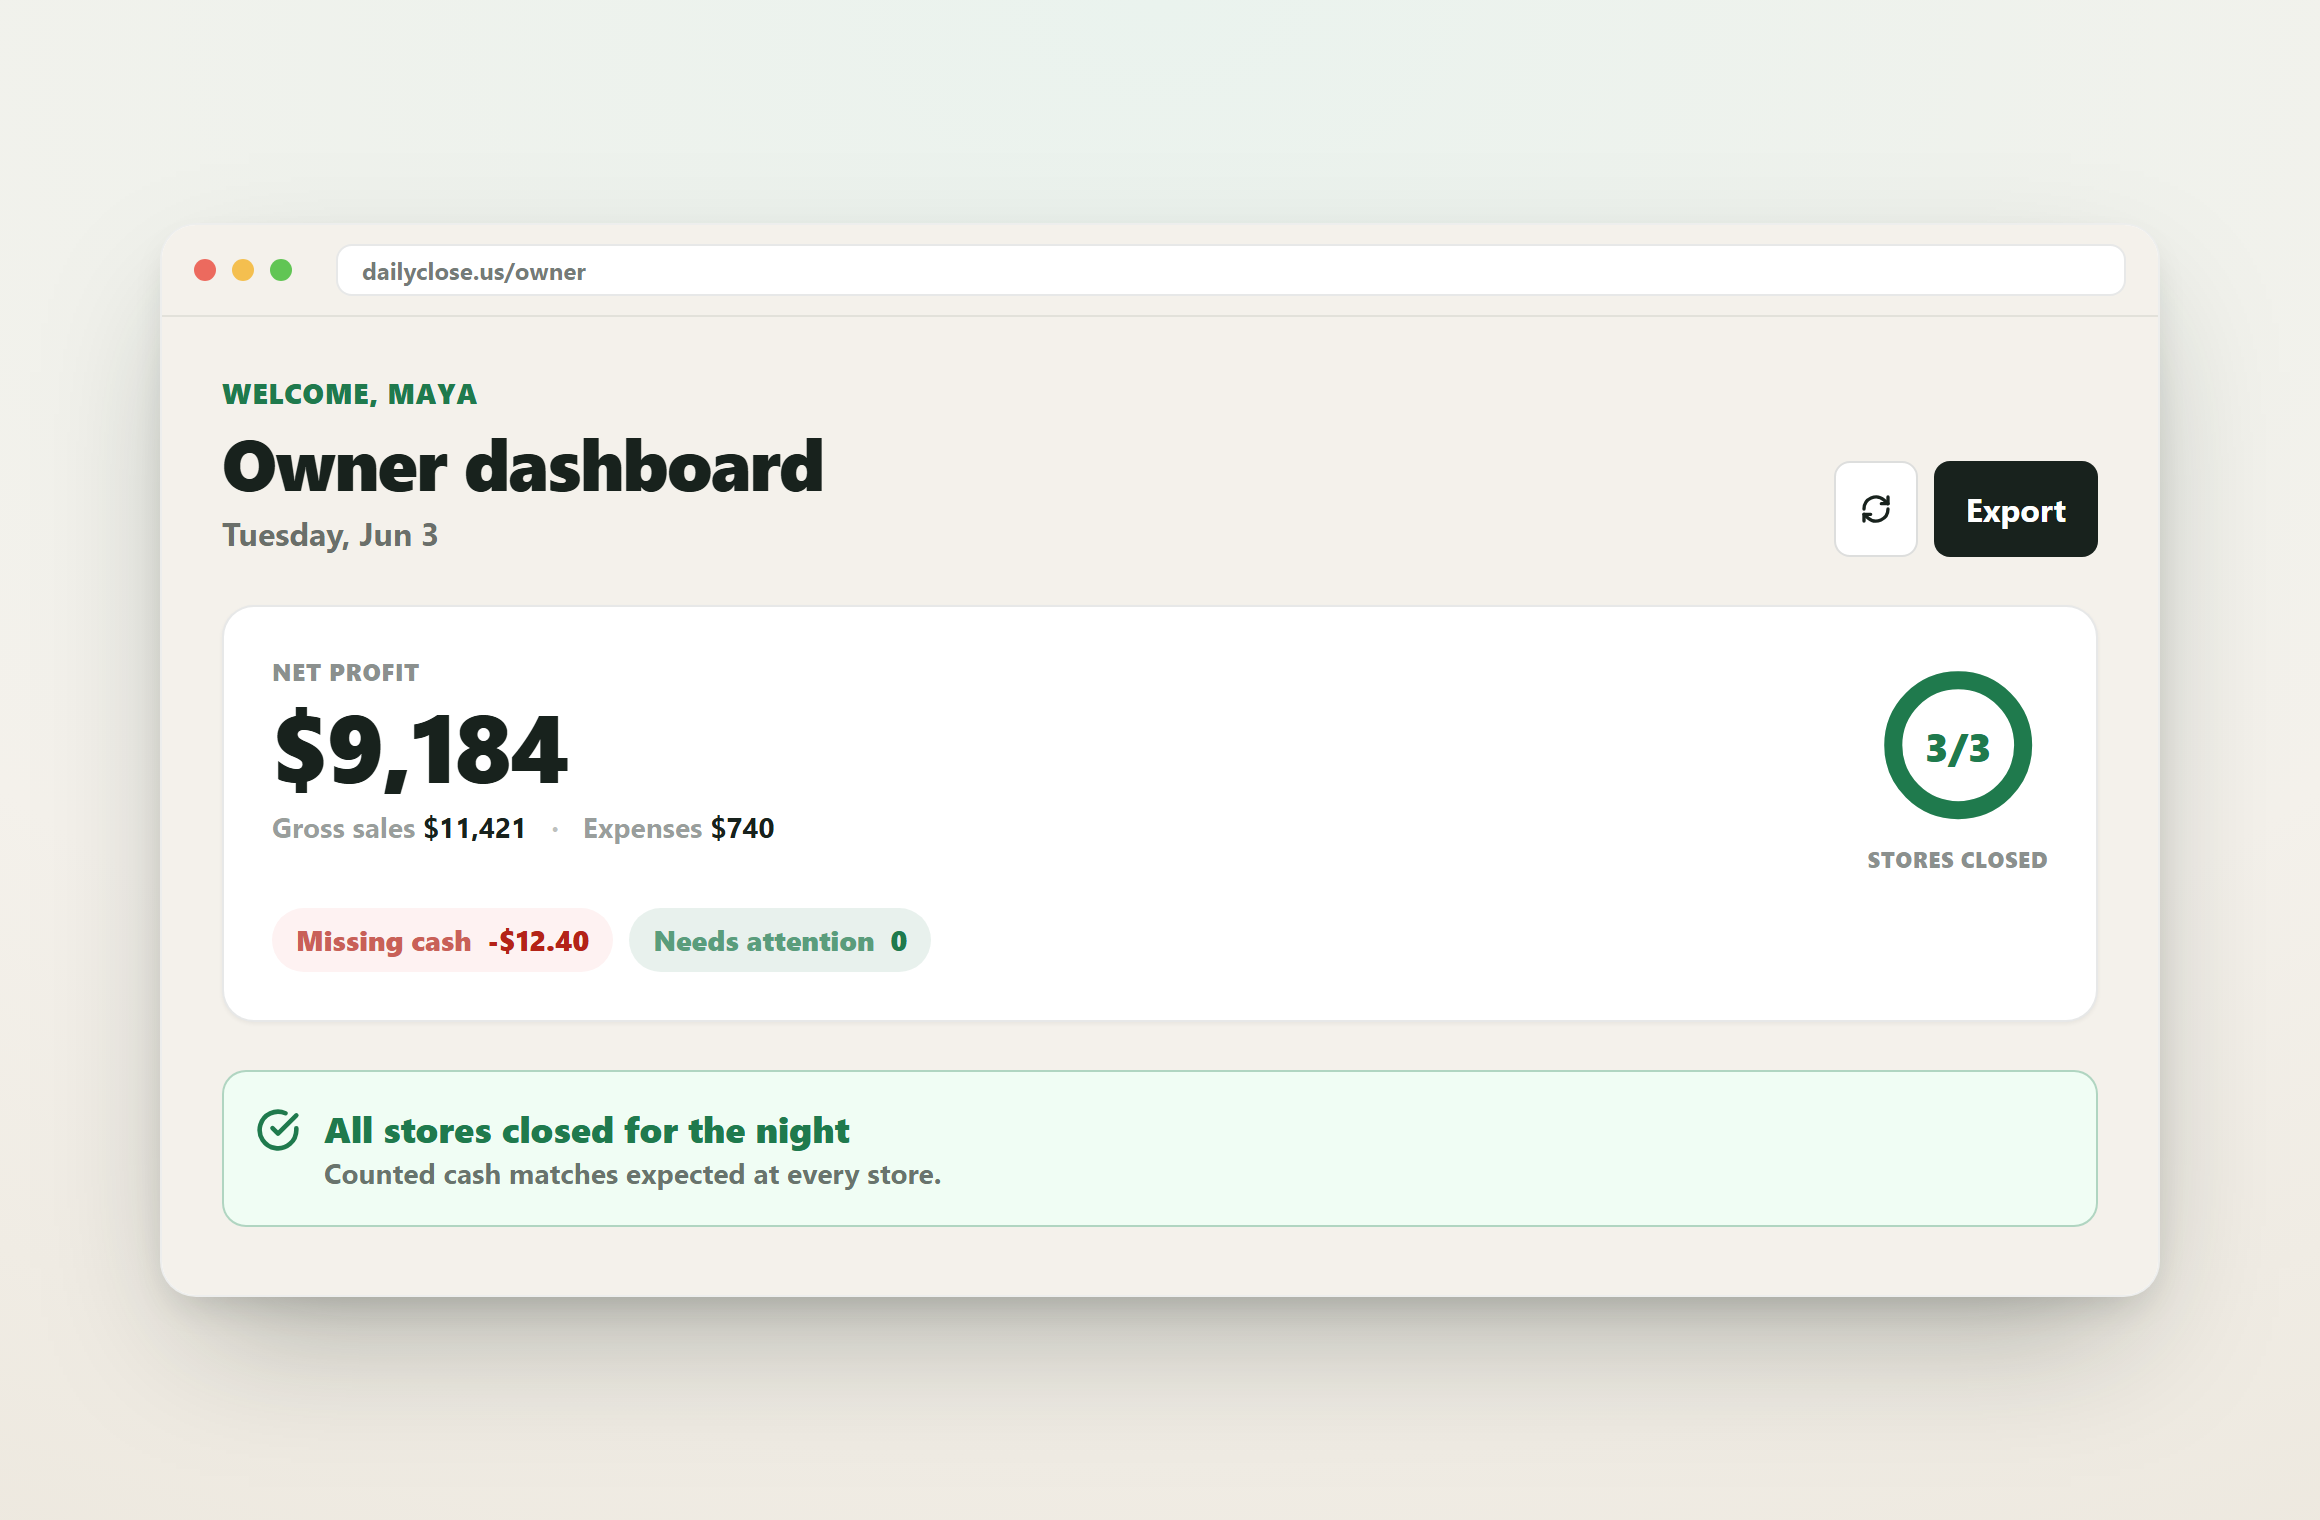Click the green maximize window dot

[281, 270]
